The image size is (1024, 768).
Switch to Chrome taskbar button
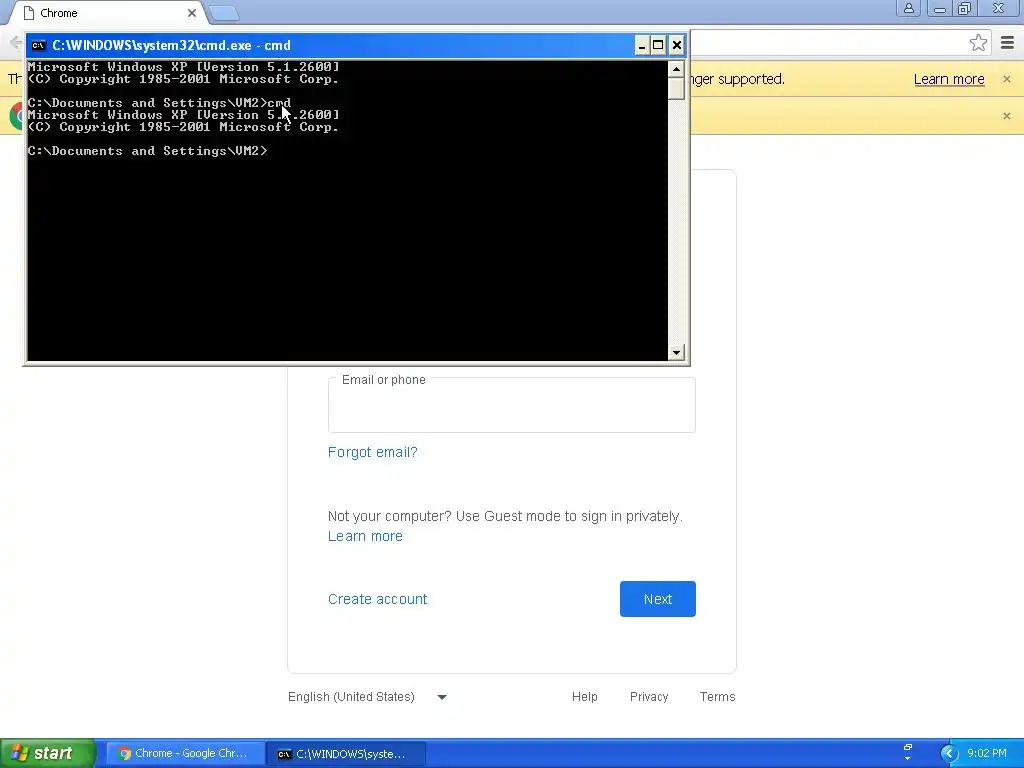click(184, 753)
